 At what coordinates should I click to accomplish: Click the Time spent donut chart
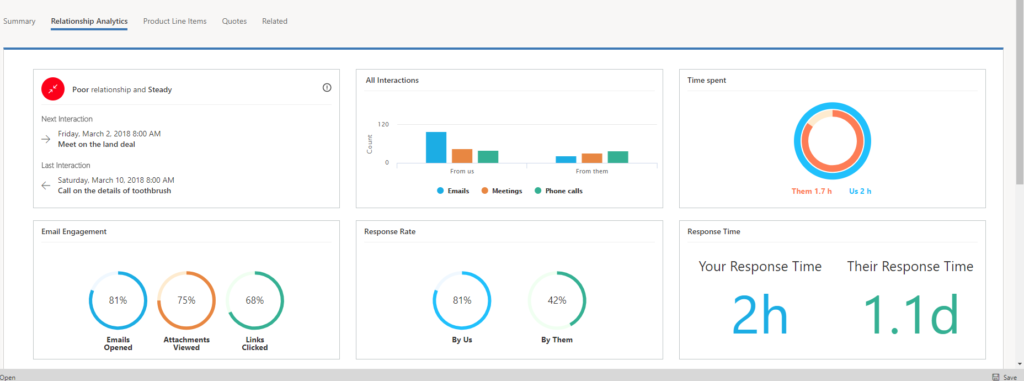pos(833,141)
